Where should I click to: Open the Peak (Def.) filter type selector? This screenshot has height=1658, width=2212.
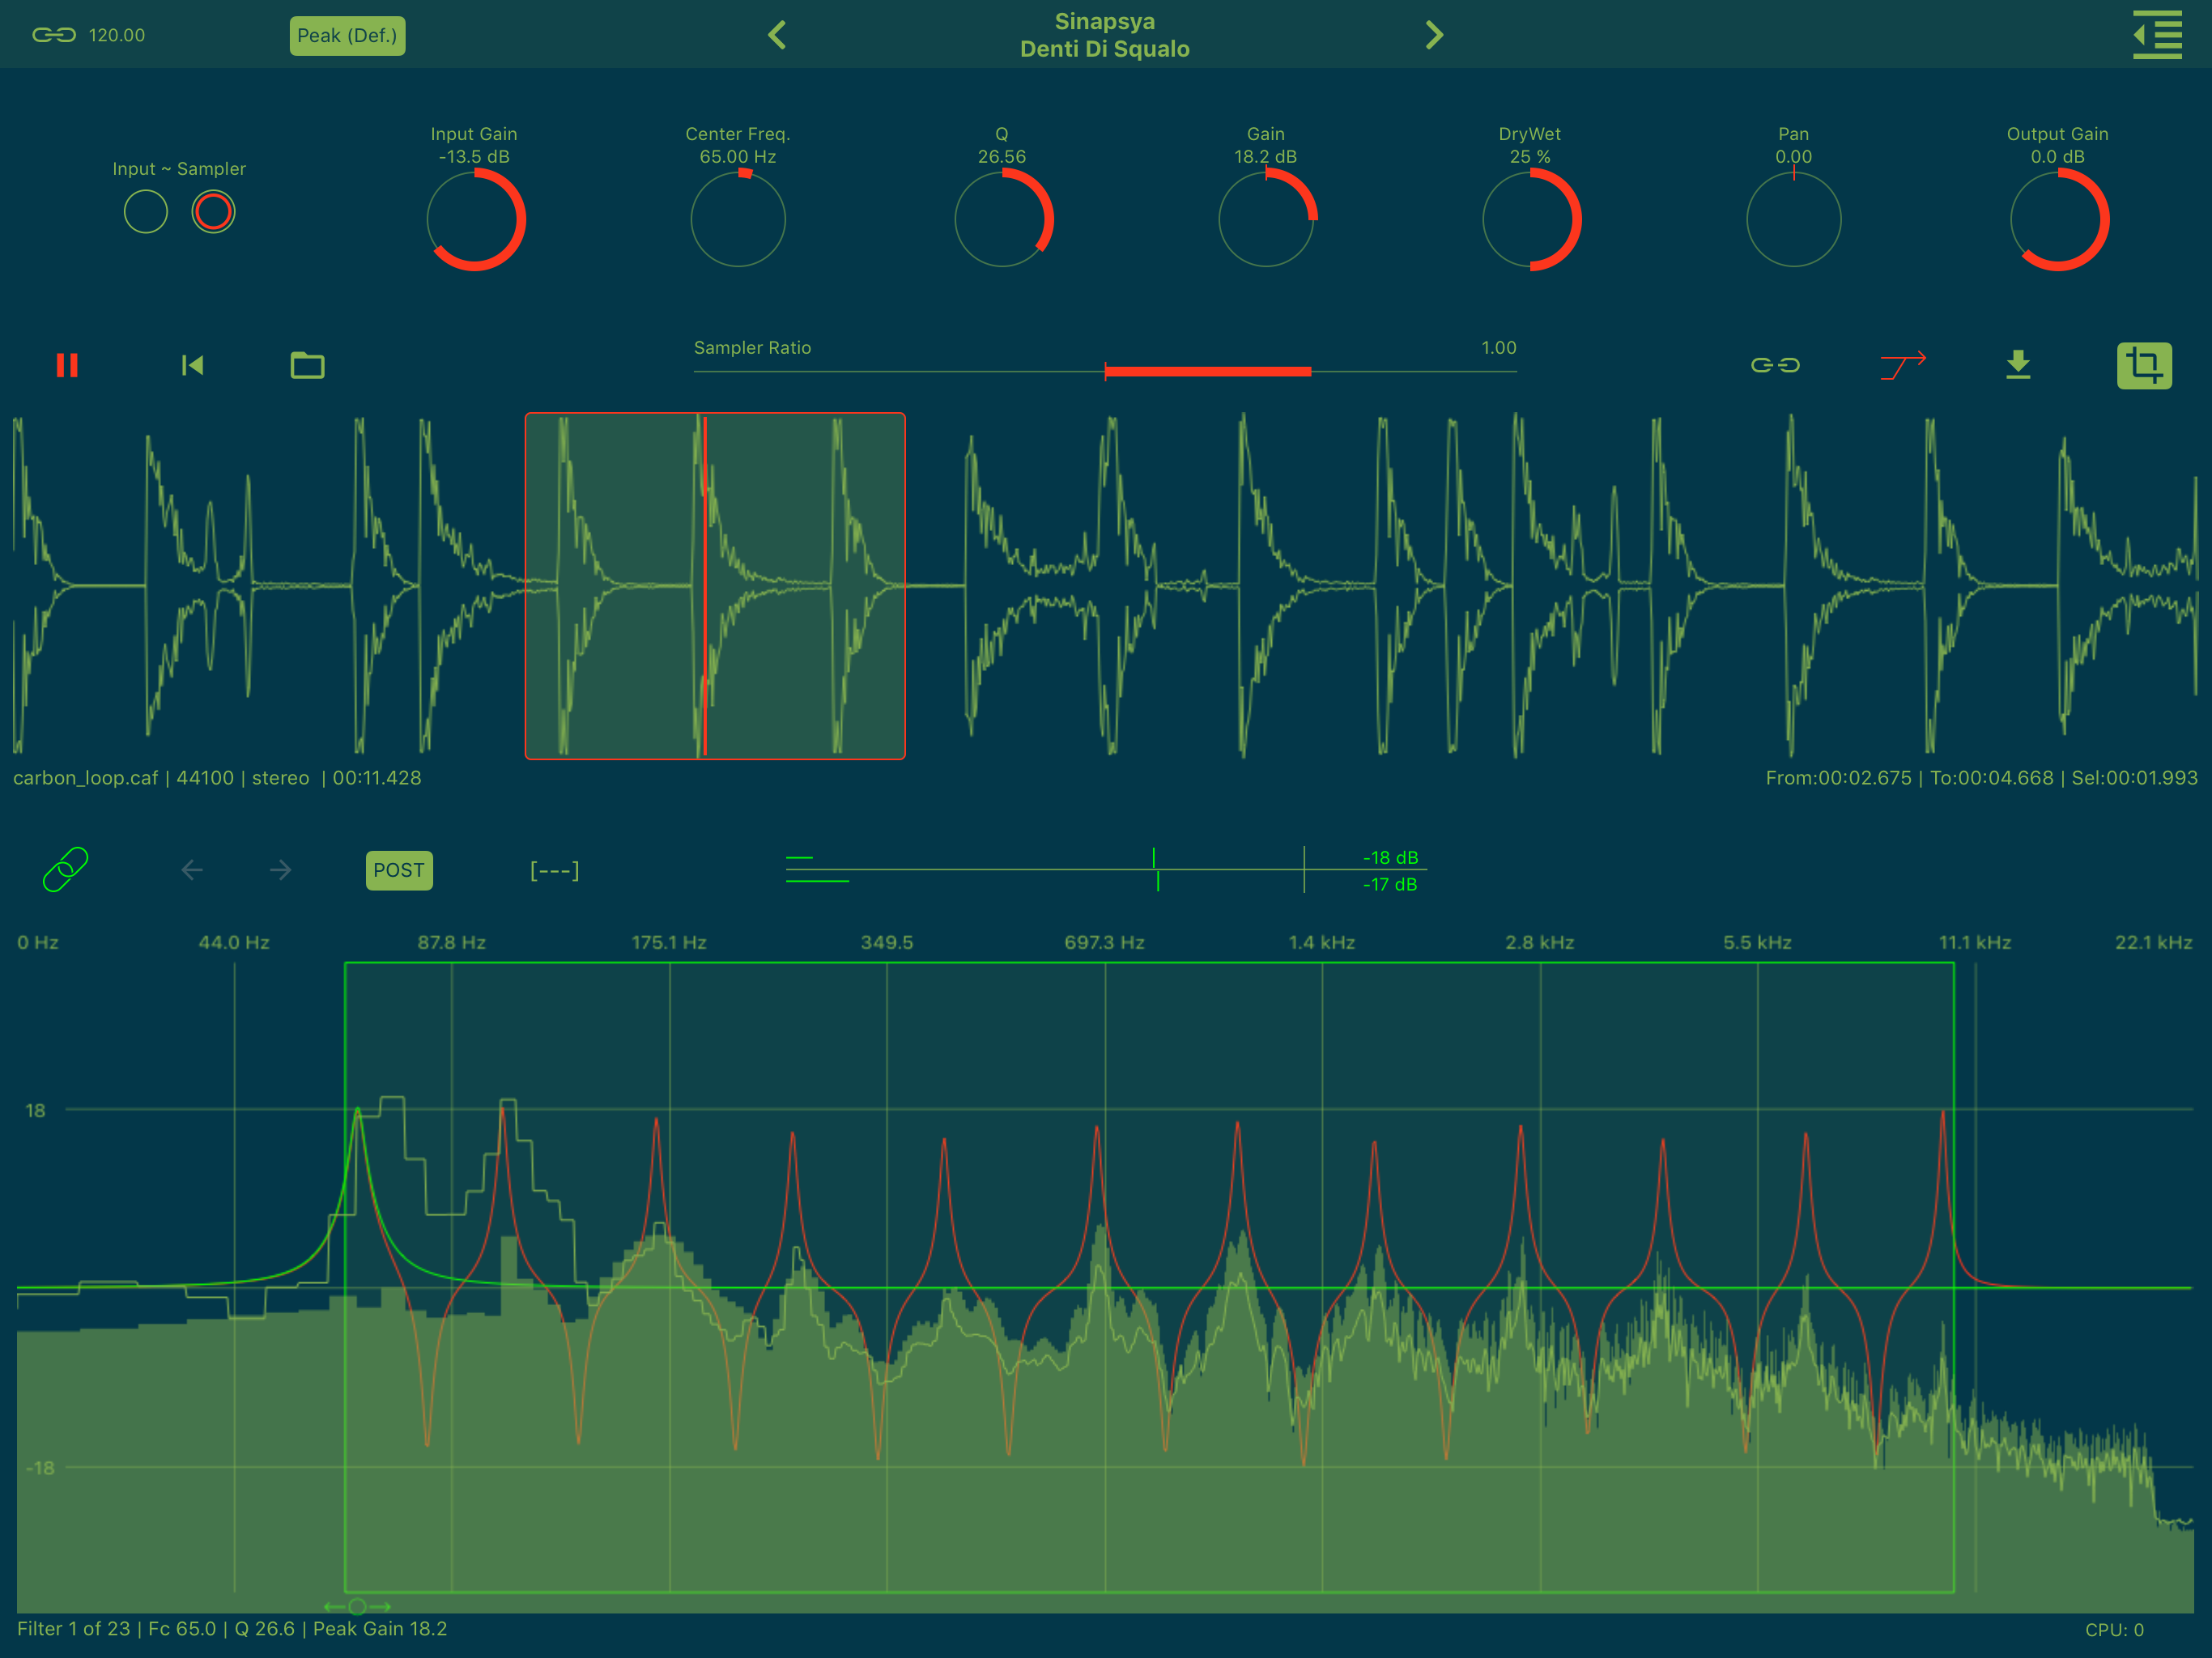pyautogui.click(x=347, y=36)
